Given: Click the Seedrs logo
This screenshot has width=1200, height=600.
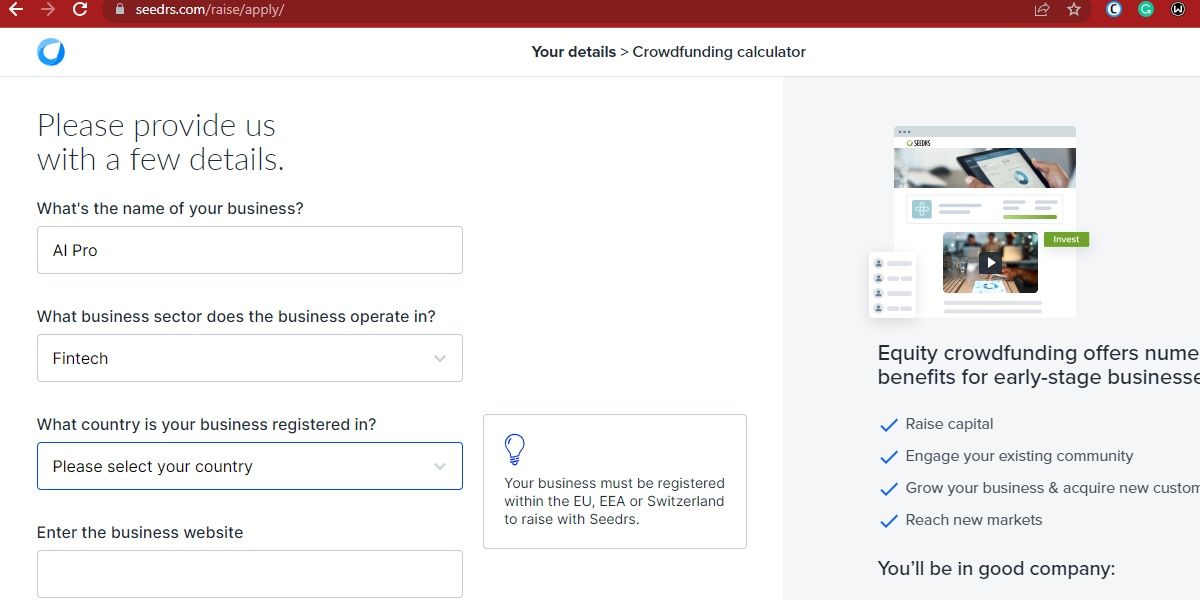Looking at the screenshot, I should pos(51,51).
